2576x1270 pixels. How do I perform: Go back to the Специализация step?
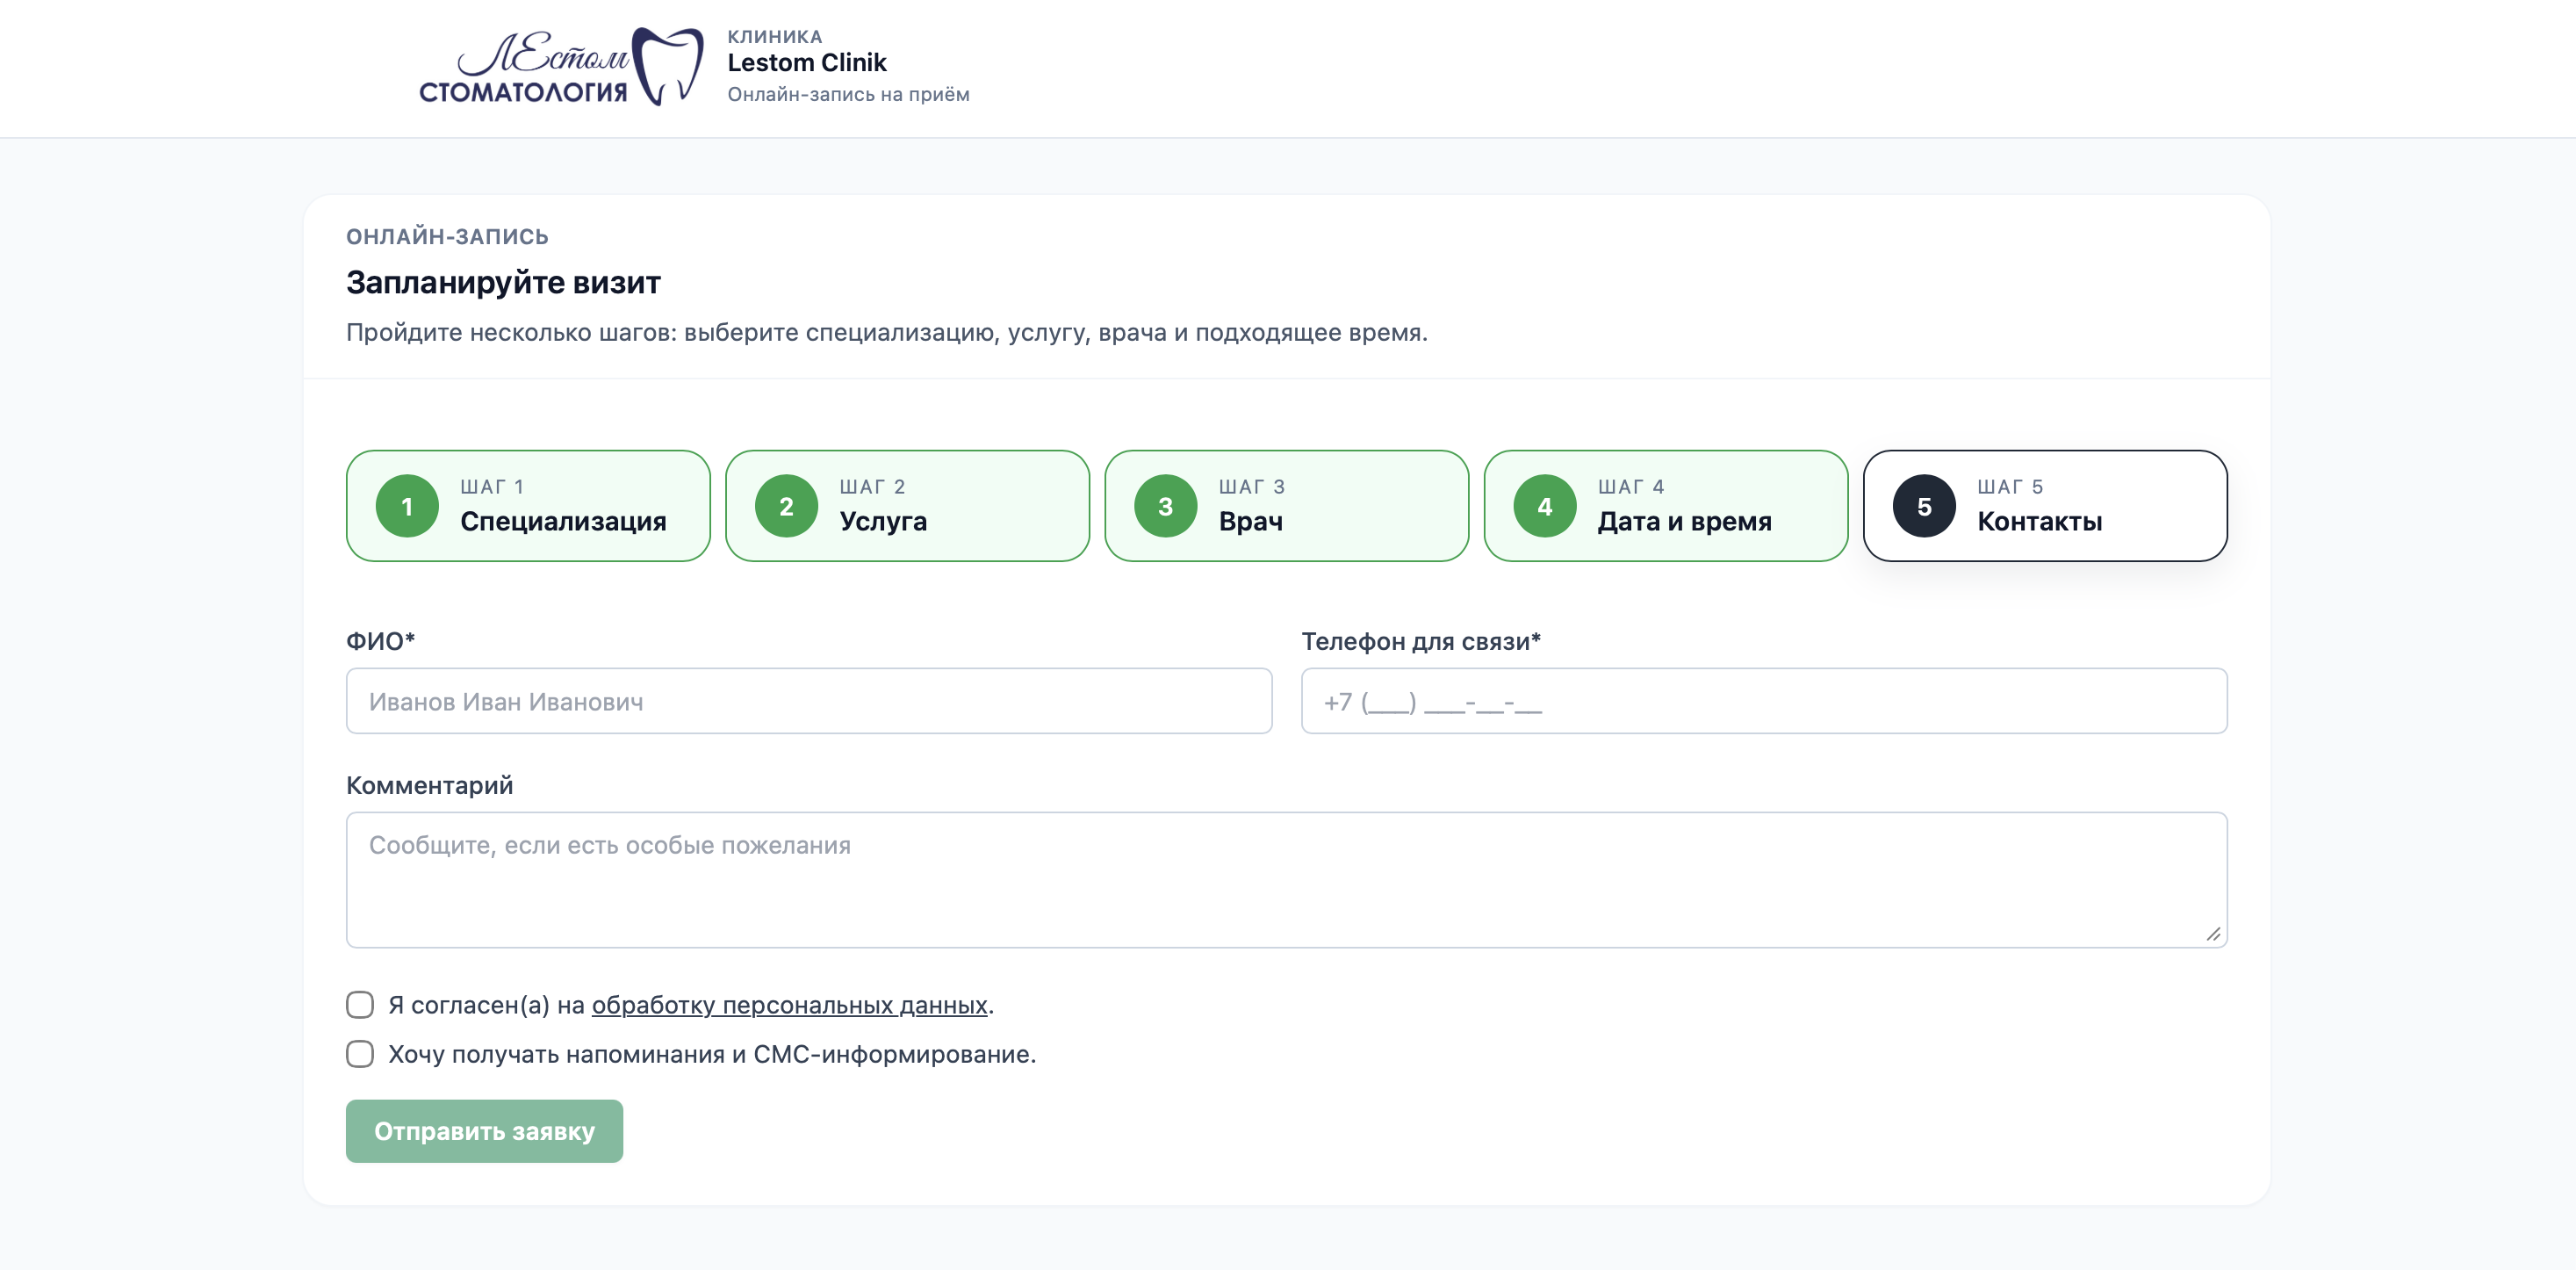click(562, 521)
